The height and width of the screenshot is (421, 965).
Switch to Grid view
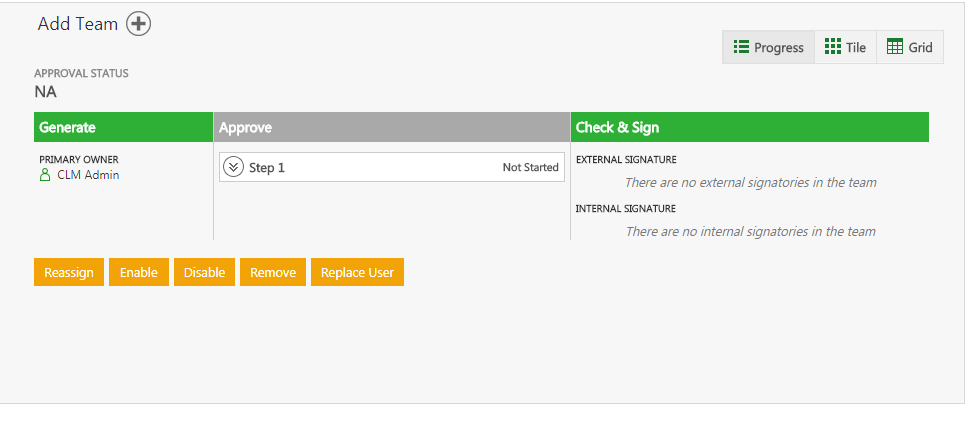pyautogui.click(x=909, y=47)
